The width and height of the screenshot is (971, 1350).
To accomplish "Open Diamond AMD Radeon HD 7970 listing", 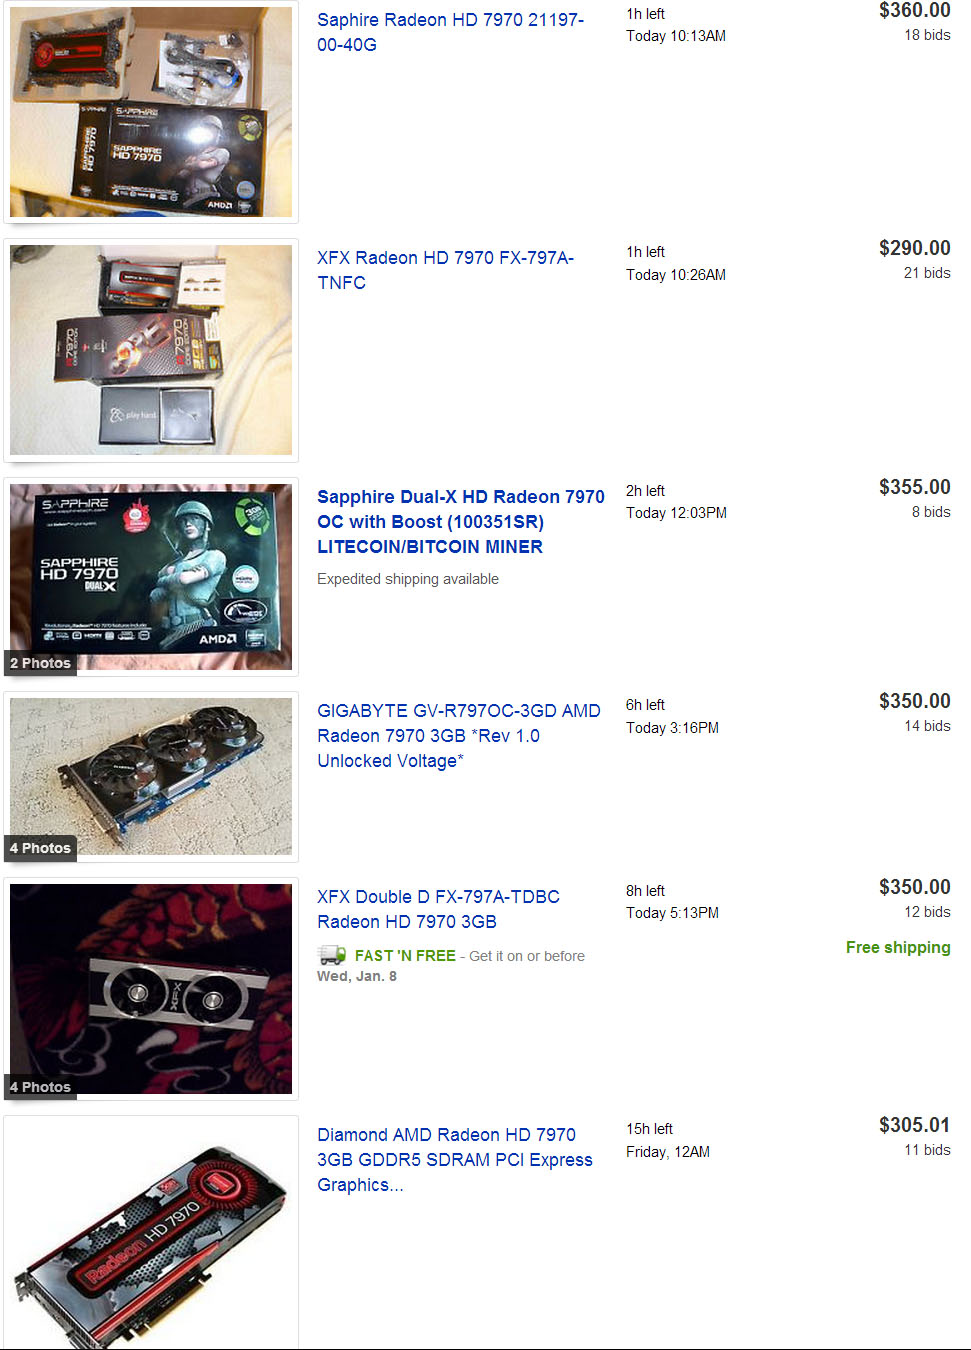I will click(x=455, y=1159).
